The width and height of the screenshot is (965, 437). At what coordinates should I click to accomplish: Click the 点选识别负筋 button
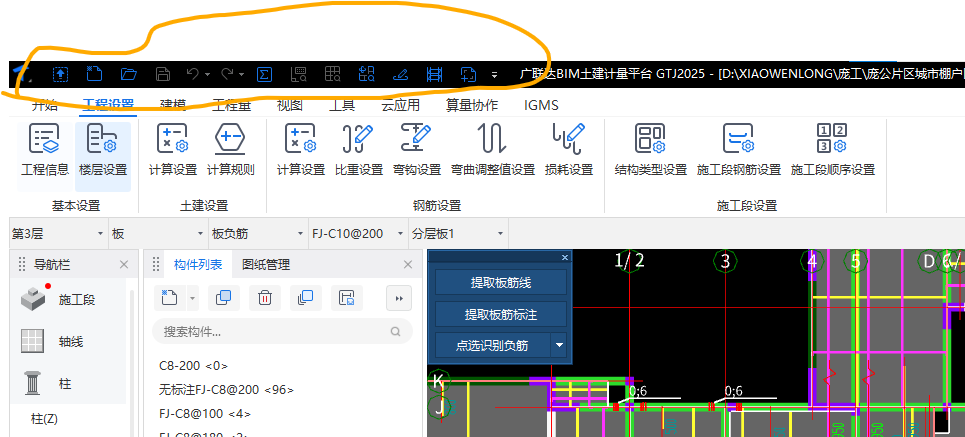point(494,345)
